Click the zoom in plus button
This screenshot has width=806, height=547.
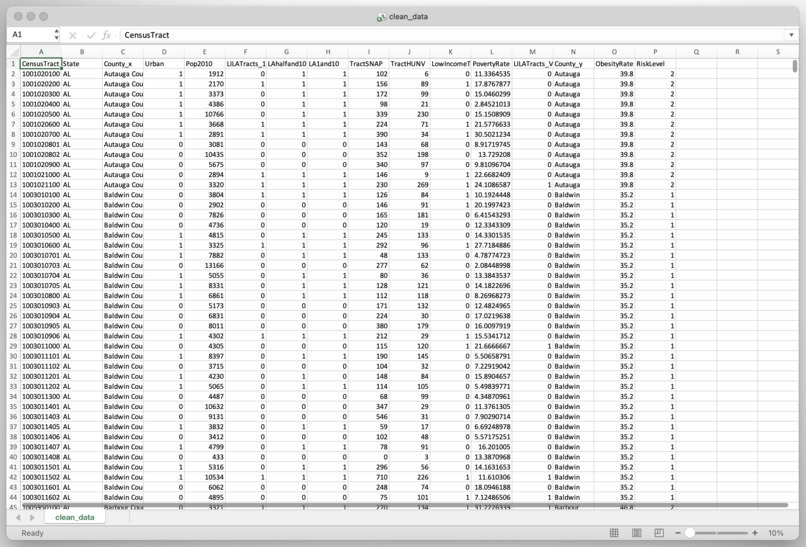tap(755, 533)
